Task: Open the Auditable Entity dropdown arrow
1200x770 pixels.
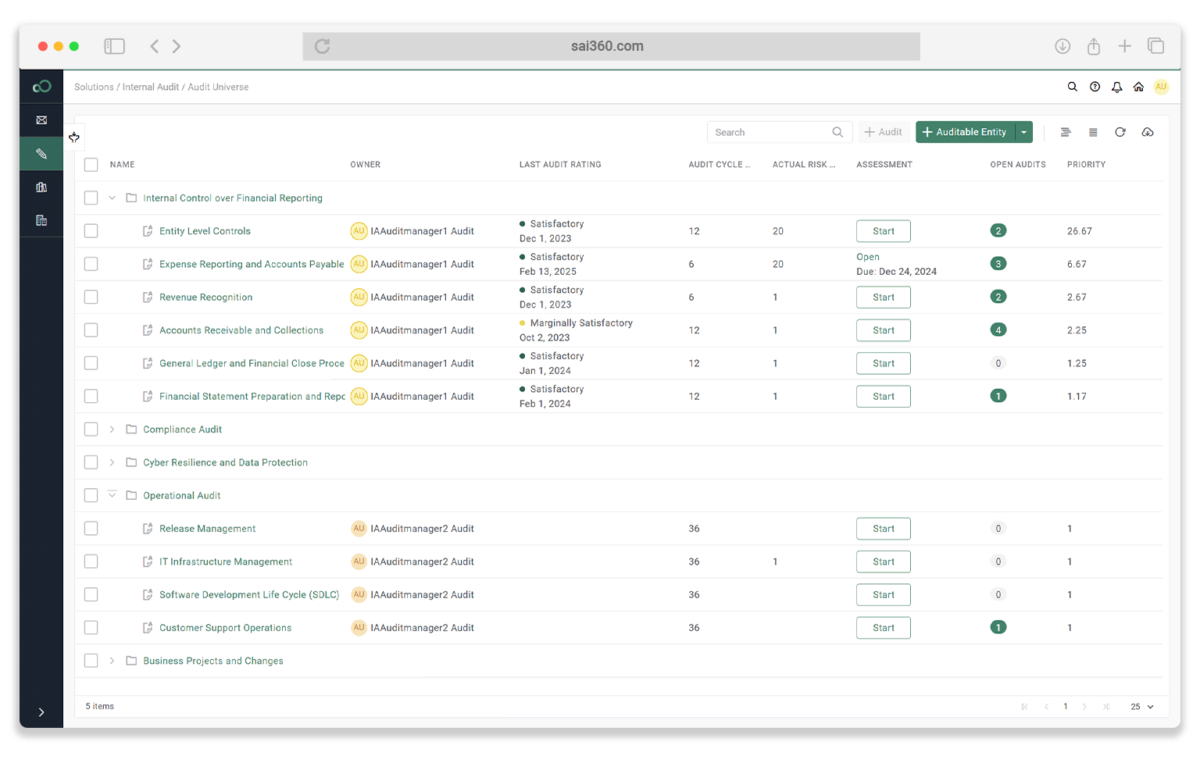Action: [x=1024, y=132]
